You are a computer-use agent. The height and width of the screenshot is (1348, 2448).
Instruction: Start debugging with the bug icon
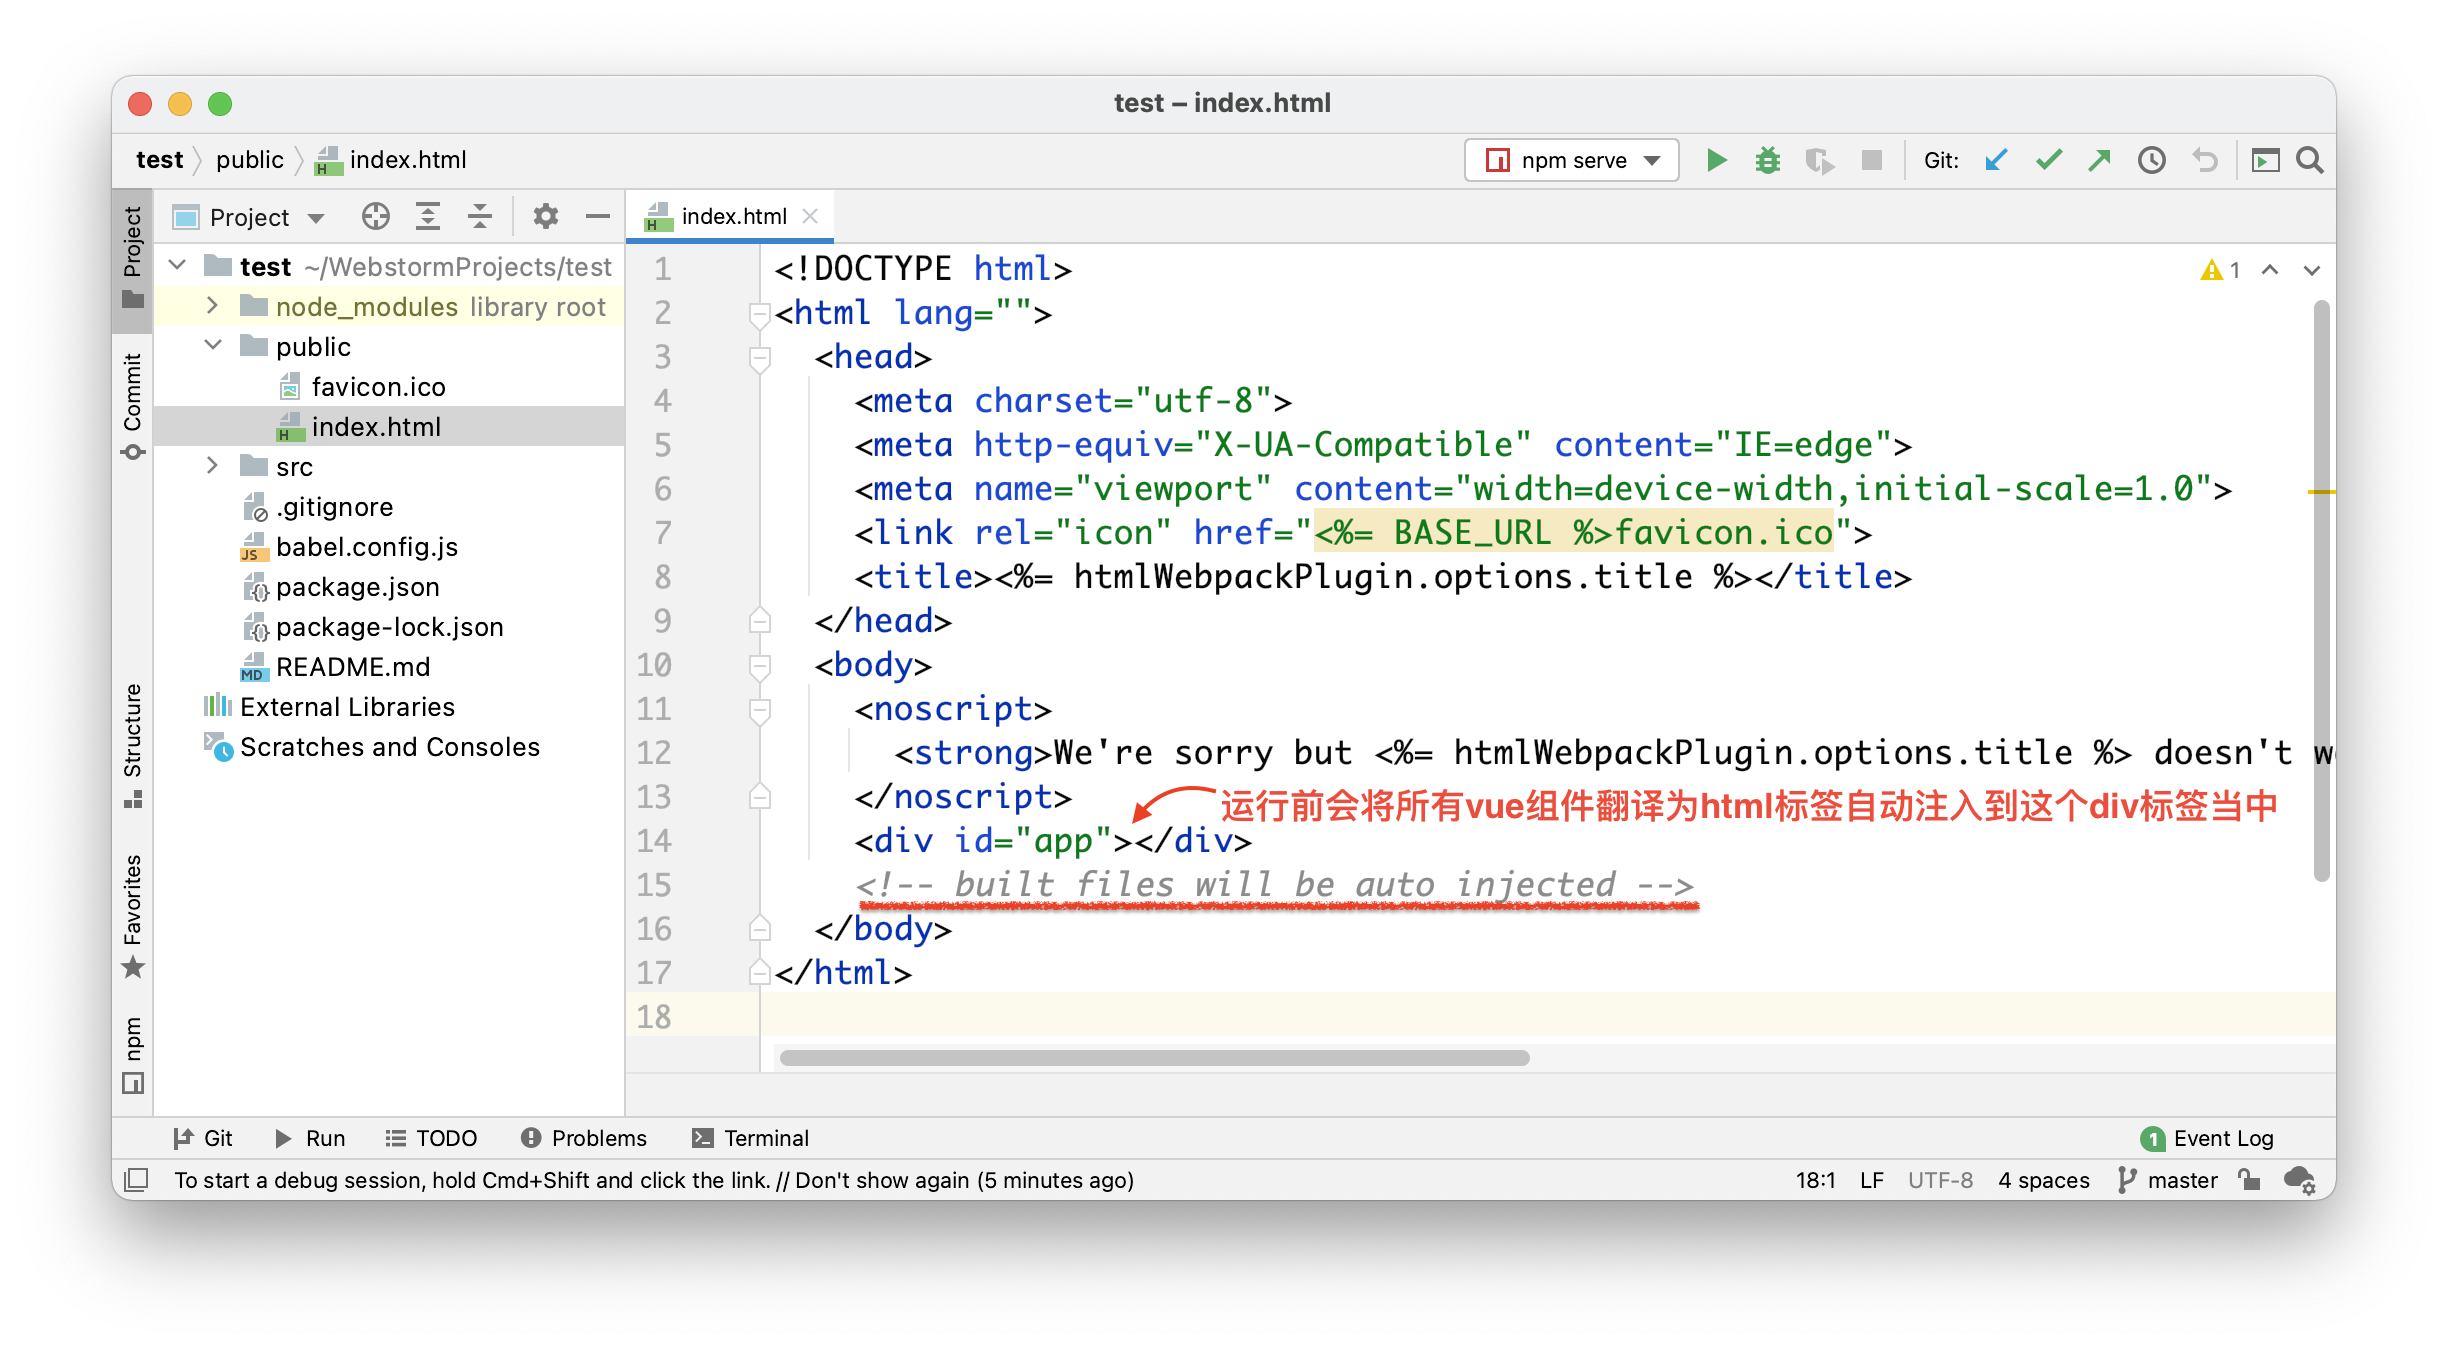tap(1768, 160)
